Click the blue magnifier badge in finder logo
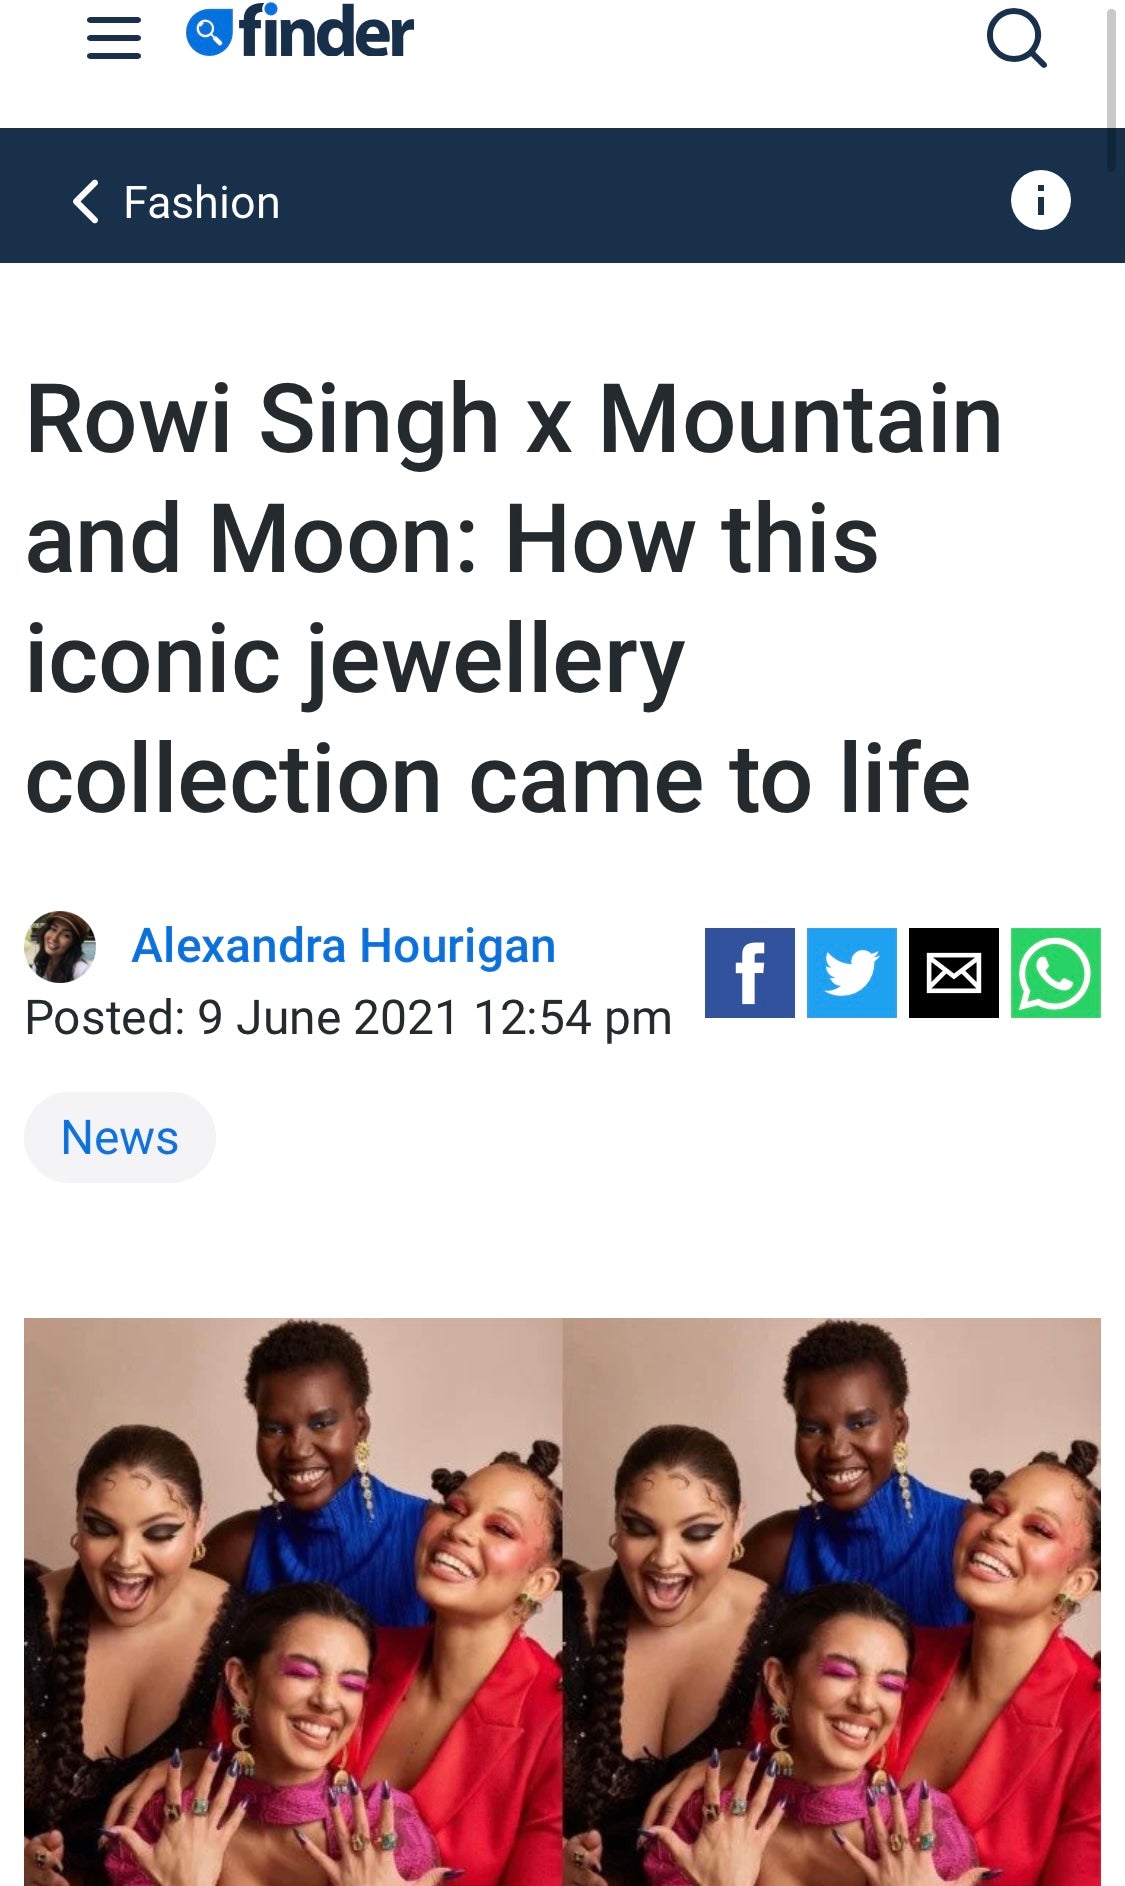This screenshot has width=1125, height=1886. tap(209, 33)
